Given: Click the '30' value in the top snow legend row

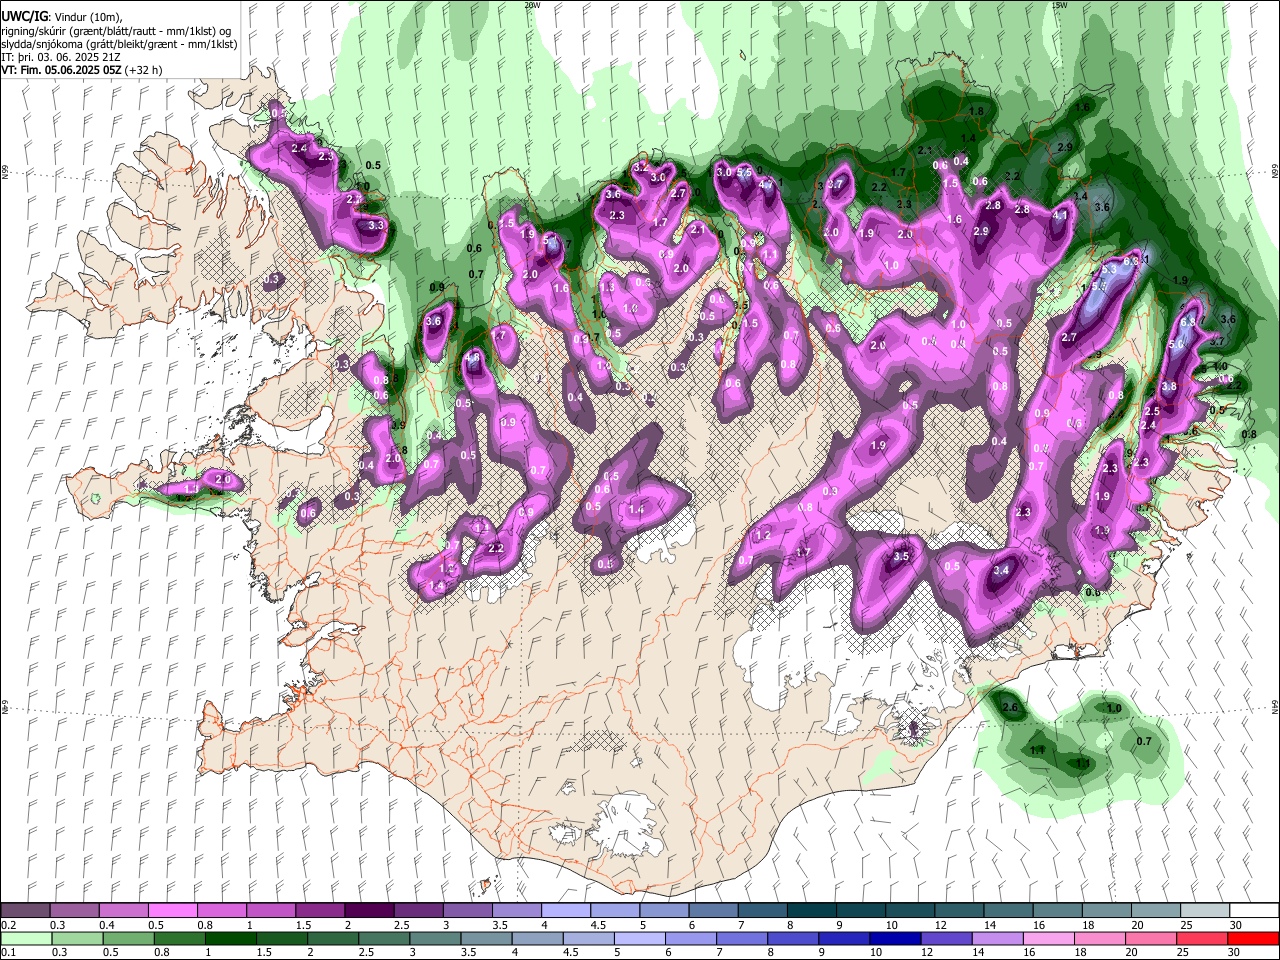Looking at the screenshot, I should pos(1236,925).
